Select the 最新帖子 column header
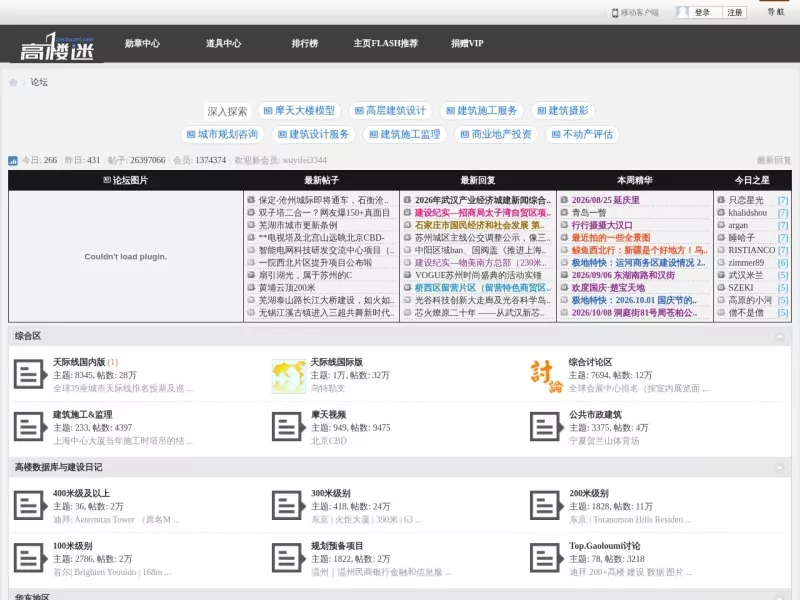The height and width of the screenshot is (600, 800). [321, 180]
